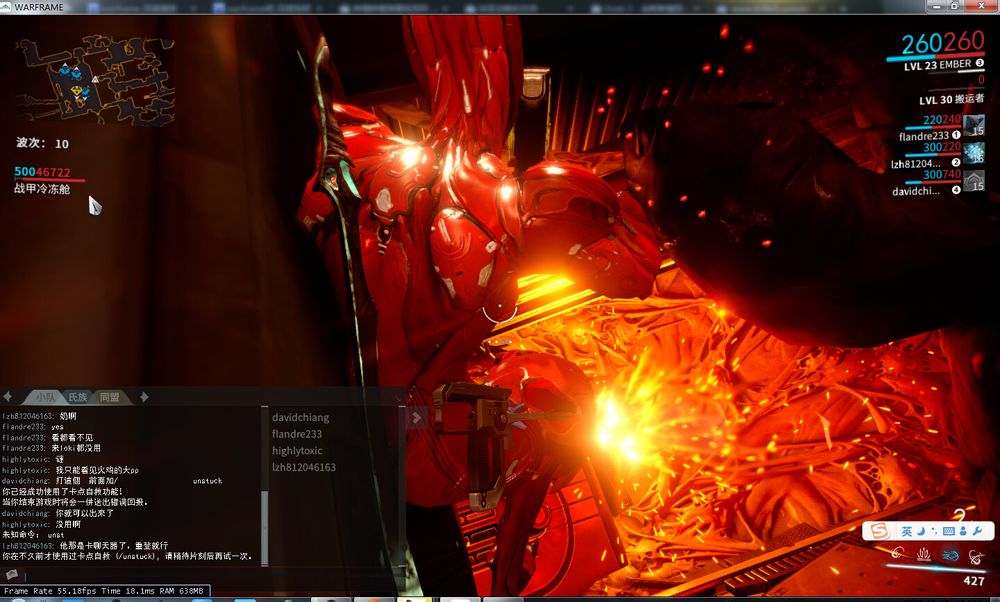Click the aiming reticle at screen center
Image resolution: width=1000 pixels, height=602 pixels.
point(499,311)
